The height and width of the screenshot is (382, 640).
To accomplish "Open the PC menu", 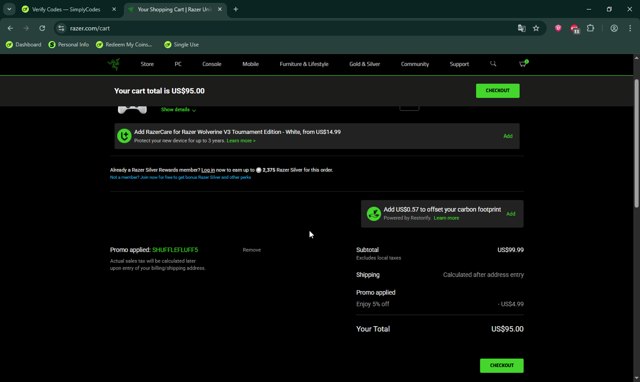I will coord(178,64).
